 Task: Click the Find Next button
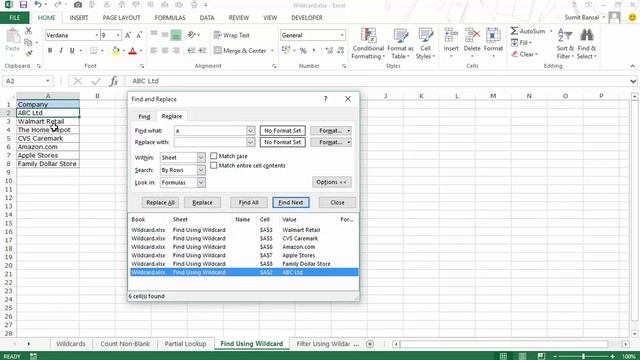[291, 202]
